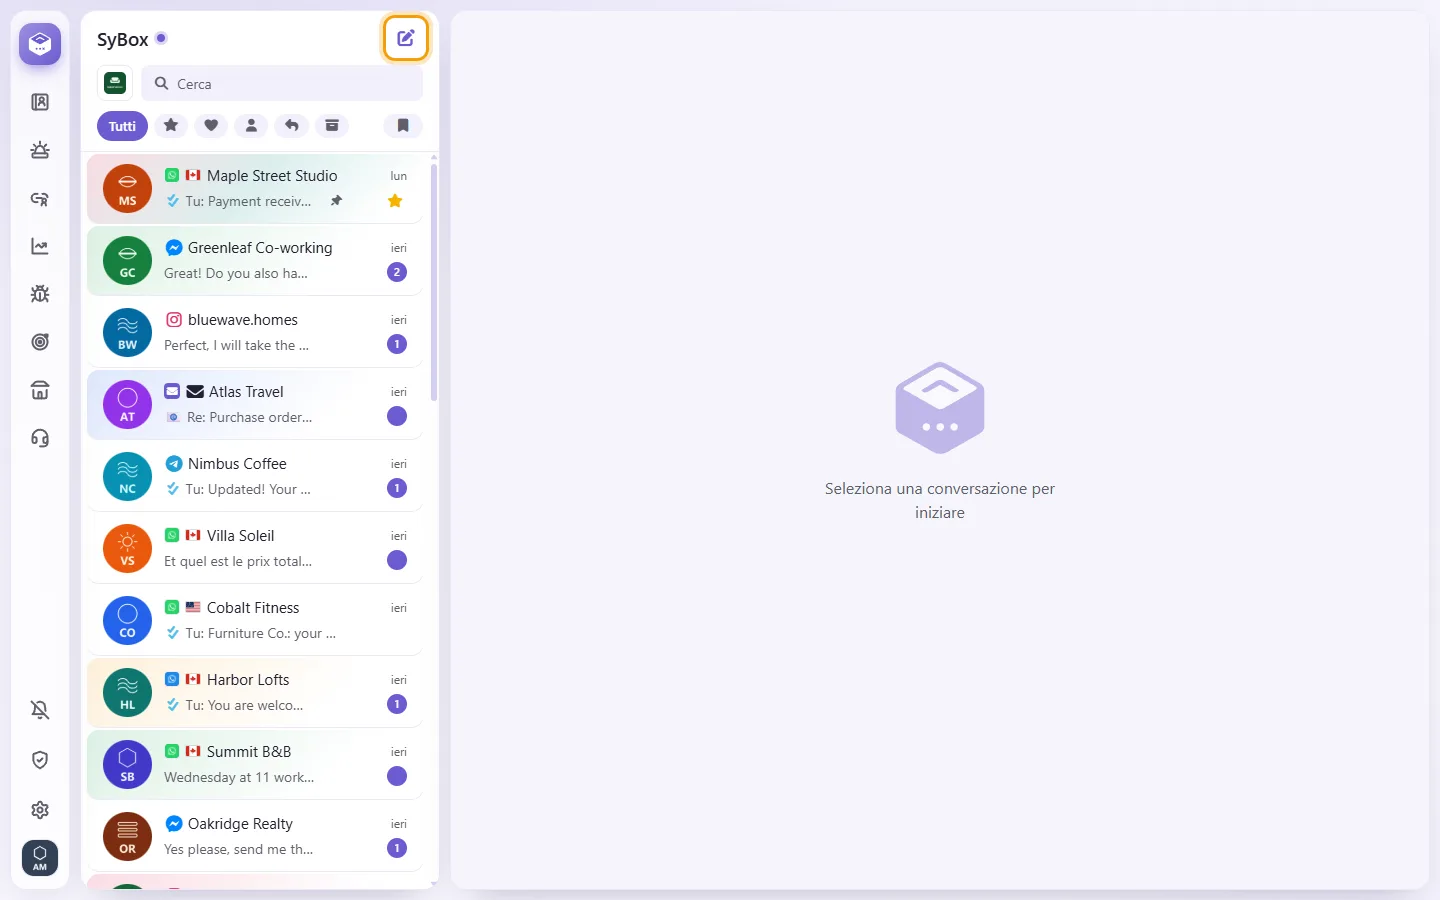Open the contacts address book in sidebar
This screenshot has height=900, width=1440.
[x=40, y=102]
